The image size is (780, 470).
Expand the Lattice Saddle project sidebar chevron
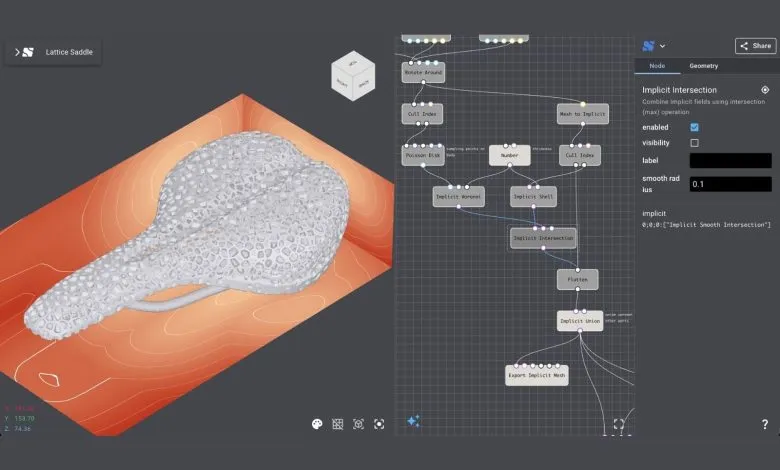17,52
